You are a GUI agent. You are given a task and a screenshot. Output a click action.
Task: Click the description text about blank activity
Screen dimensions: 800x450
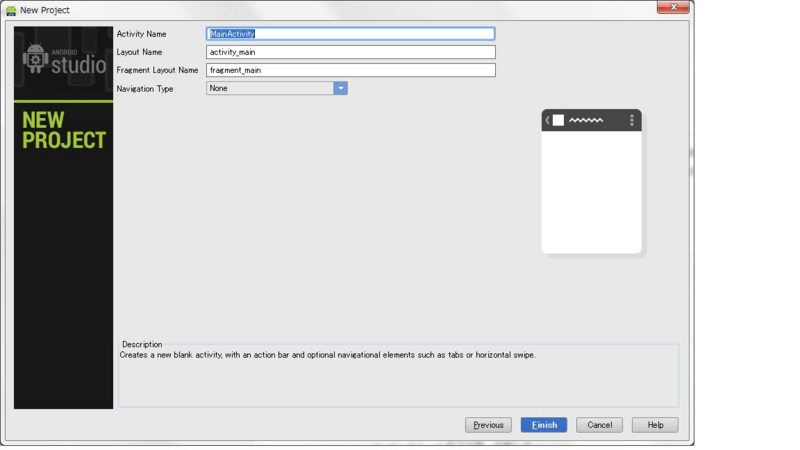(328, 355)
